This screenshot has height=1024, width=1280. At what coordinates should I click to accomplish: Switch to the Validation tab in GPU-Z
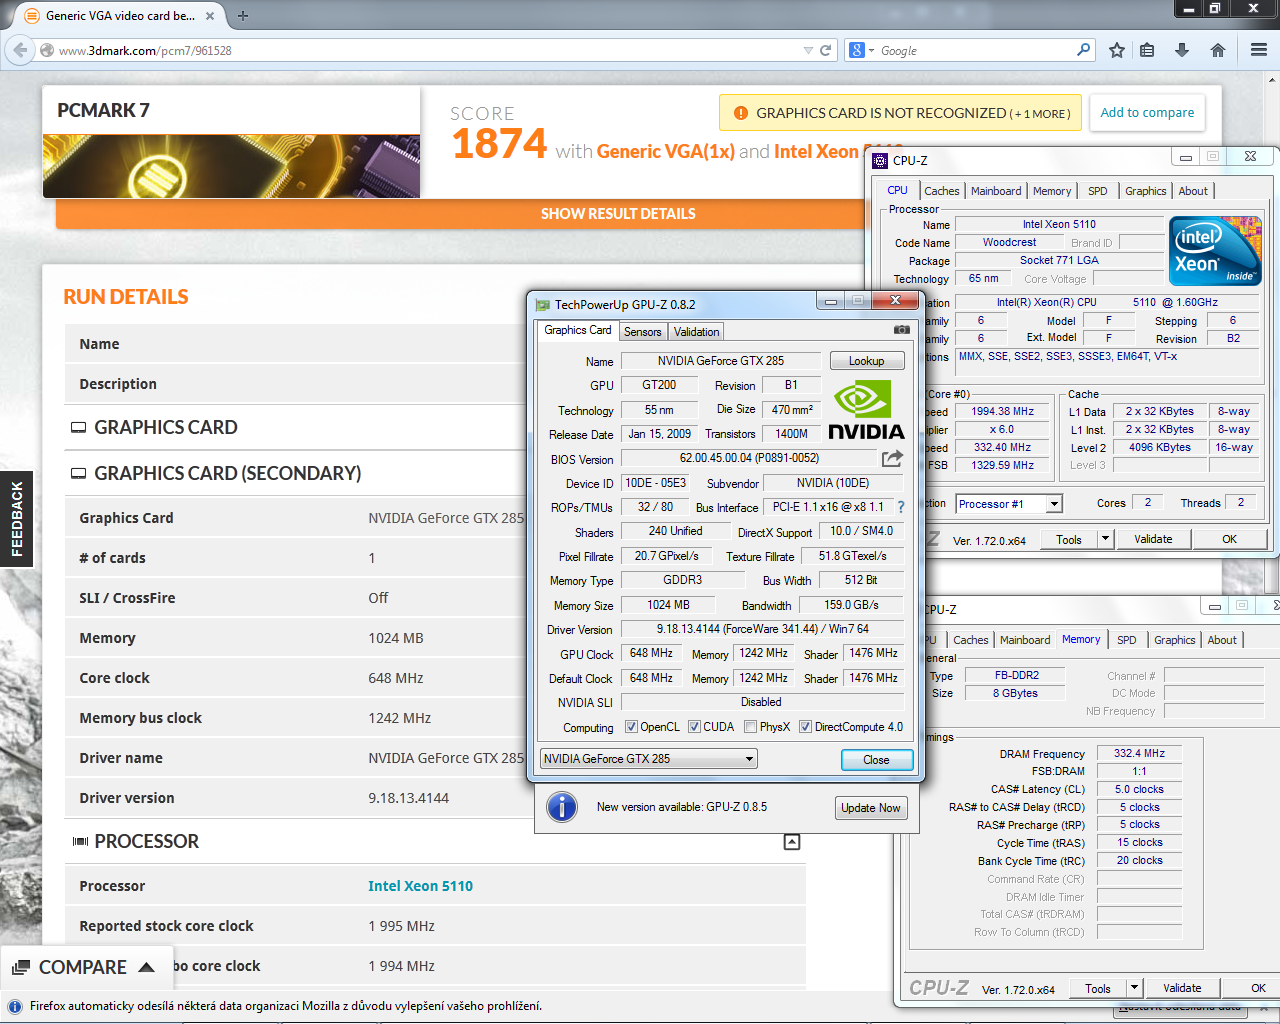[696, 332]
